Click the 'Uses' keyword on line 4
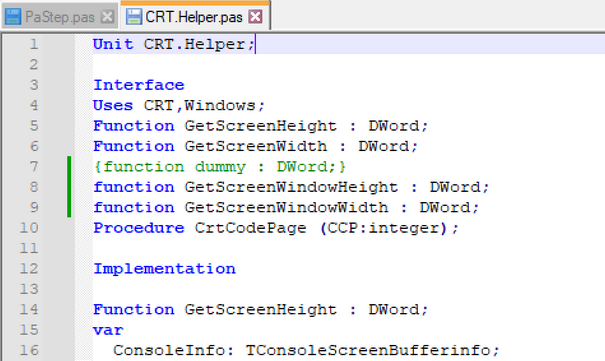605x361 pixels. click(x=113, y=105)
